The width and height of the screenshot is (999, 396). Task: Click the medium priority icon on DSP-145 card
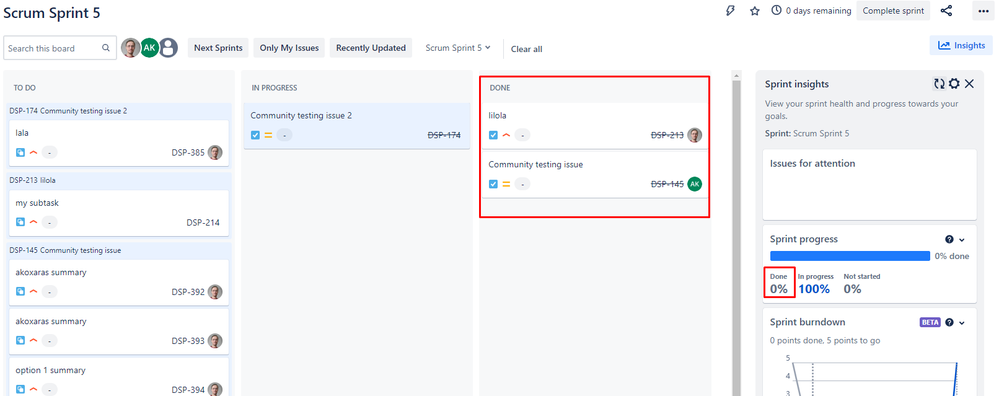(x=507, y=184)
